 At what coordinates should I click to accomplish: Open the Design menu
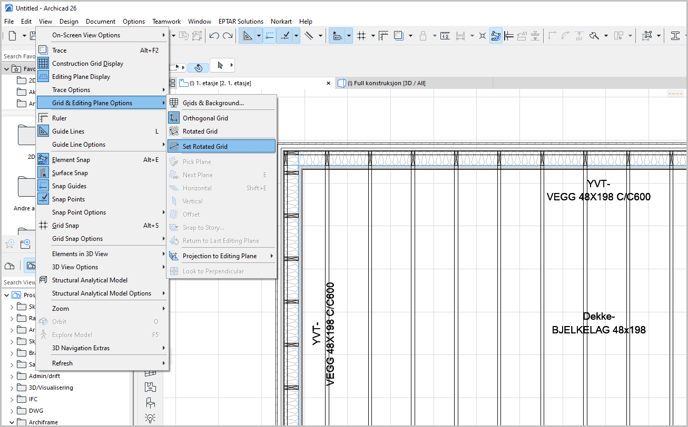click(69, 21)
